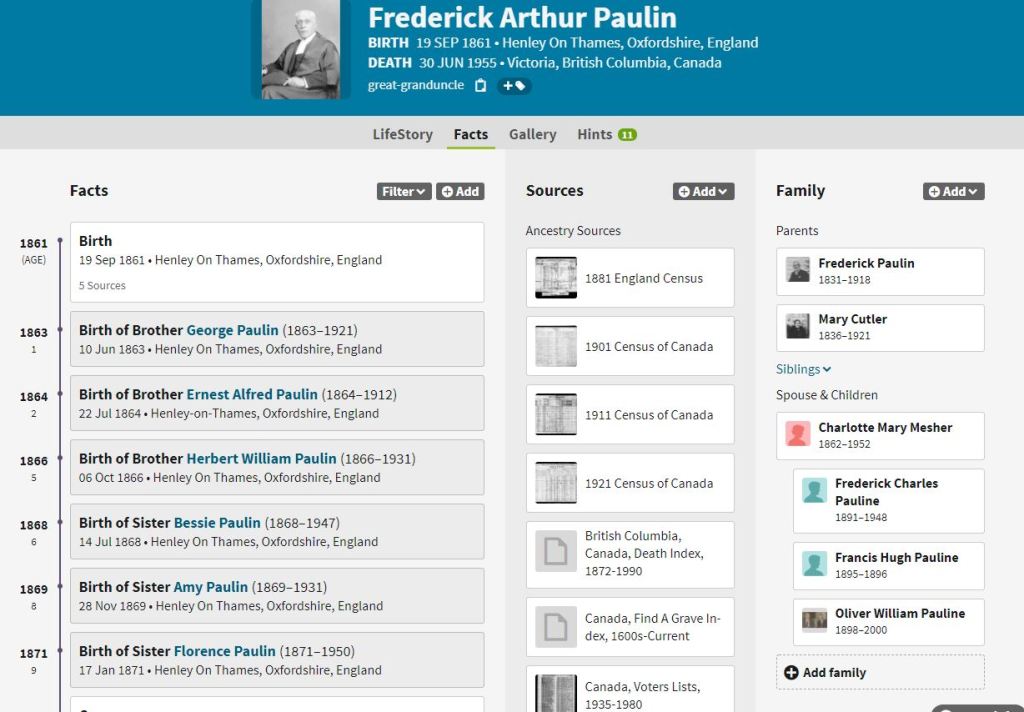The height and width of the screenshot is (712, 1024).
Task: Open the Hints tab
Action: 606,134
